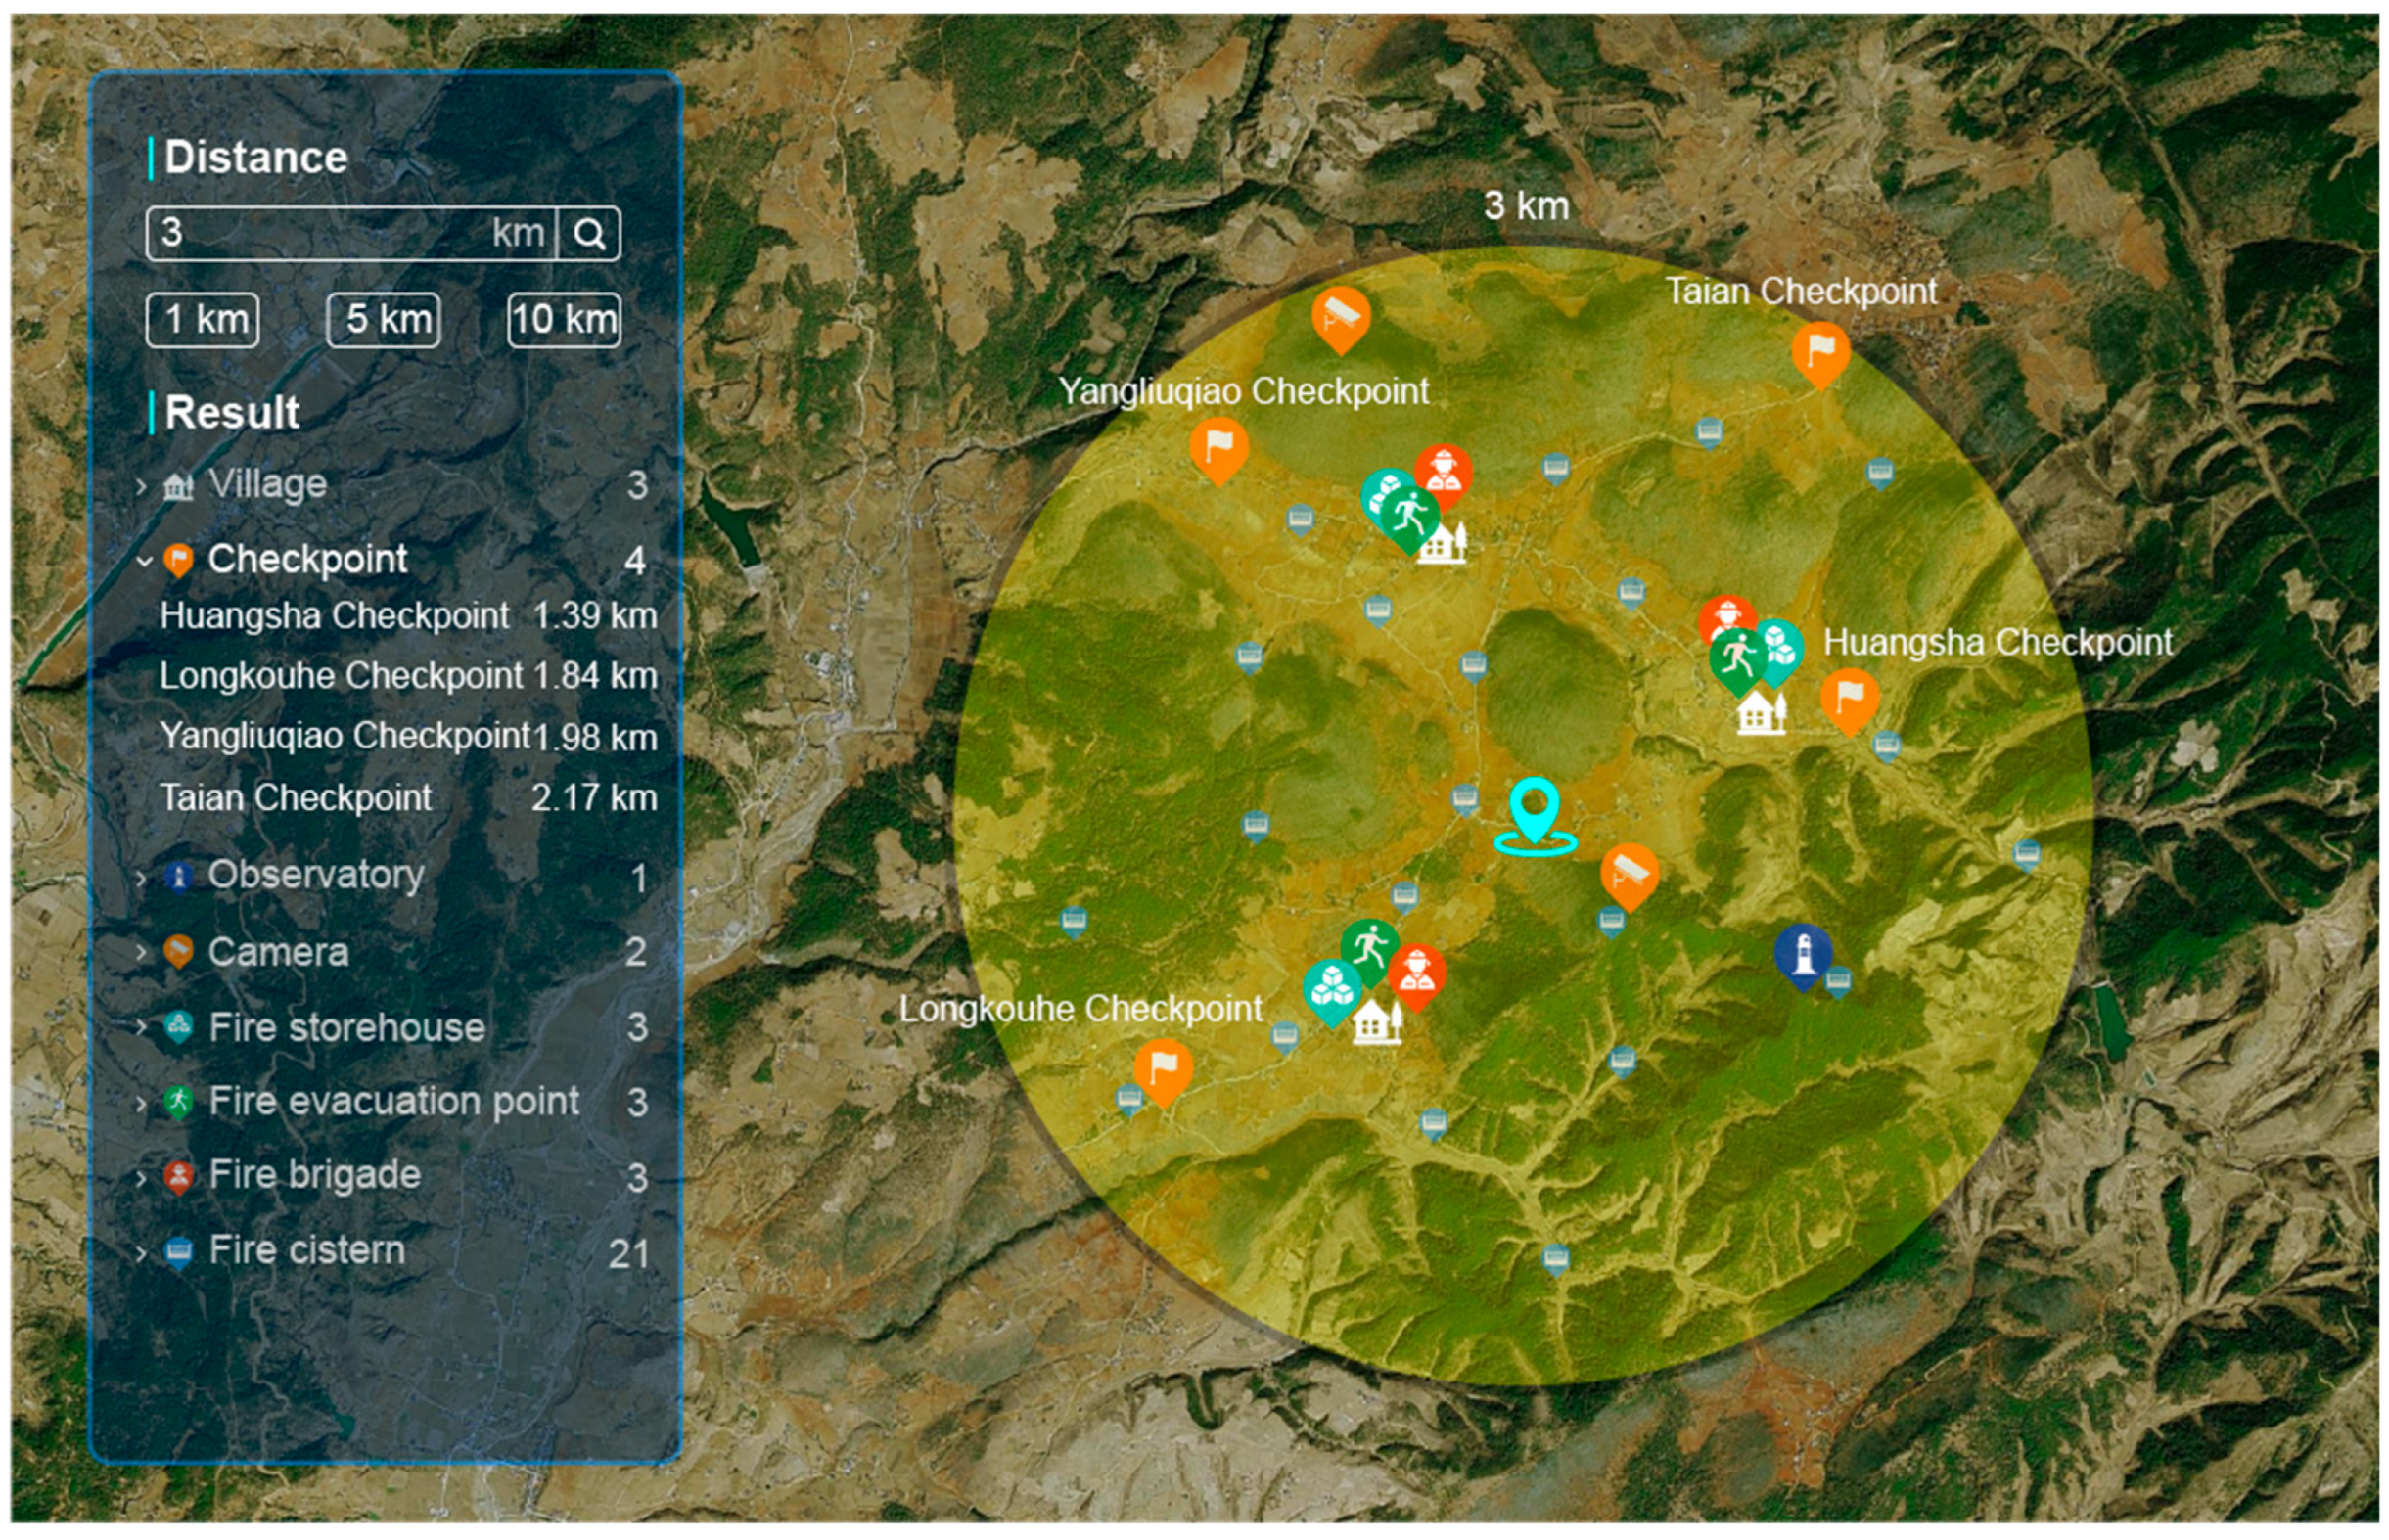Click the orange camera marker at circle top
Viewport: 2389px width, 1540px height.
tap(1340, 315)
